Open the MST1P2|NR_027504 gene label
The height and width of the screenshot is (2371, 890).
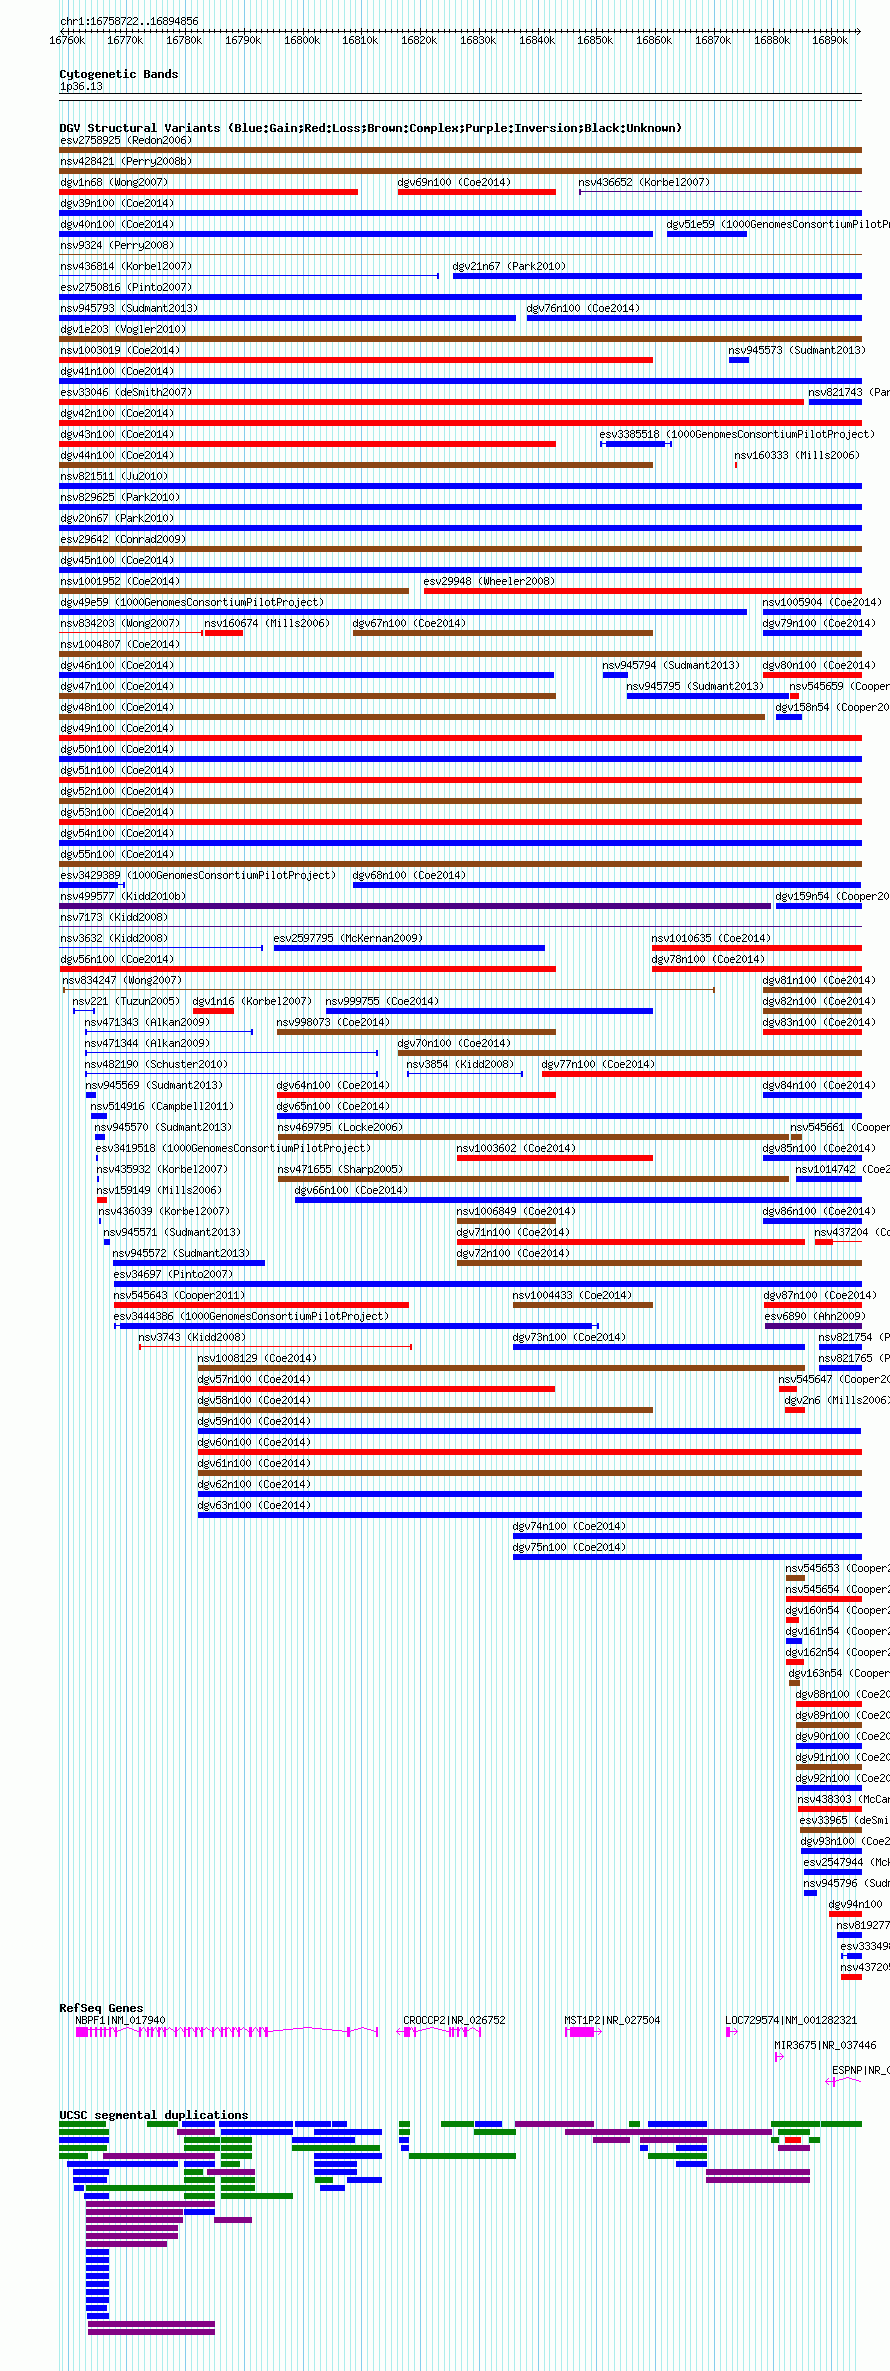click(x=612, y=2020)
